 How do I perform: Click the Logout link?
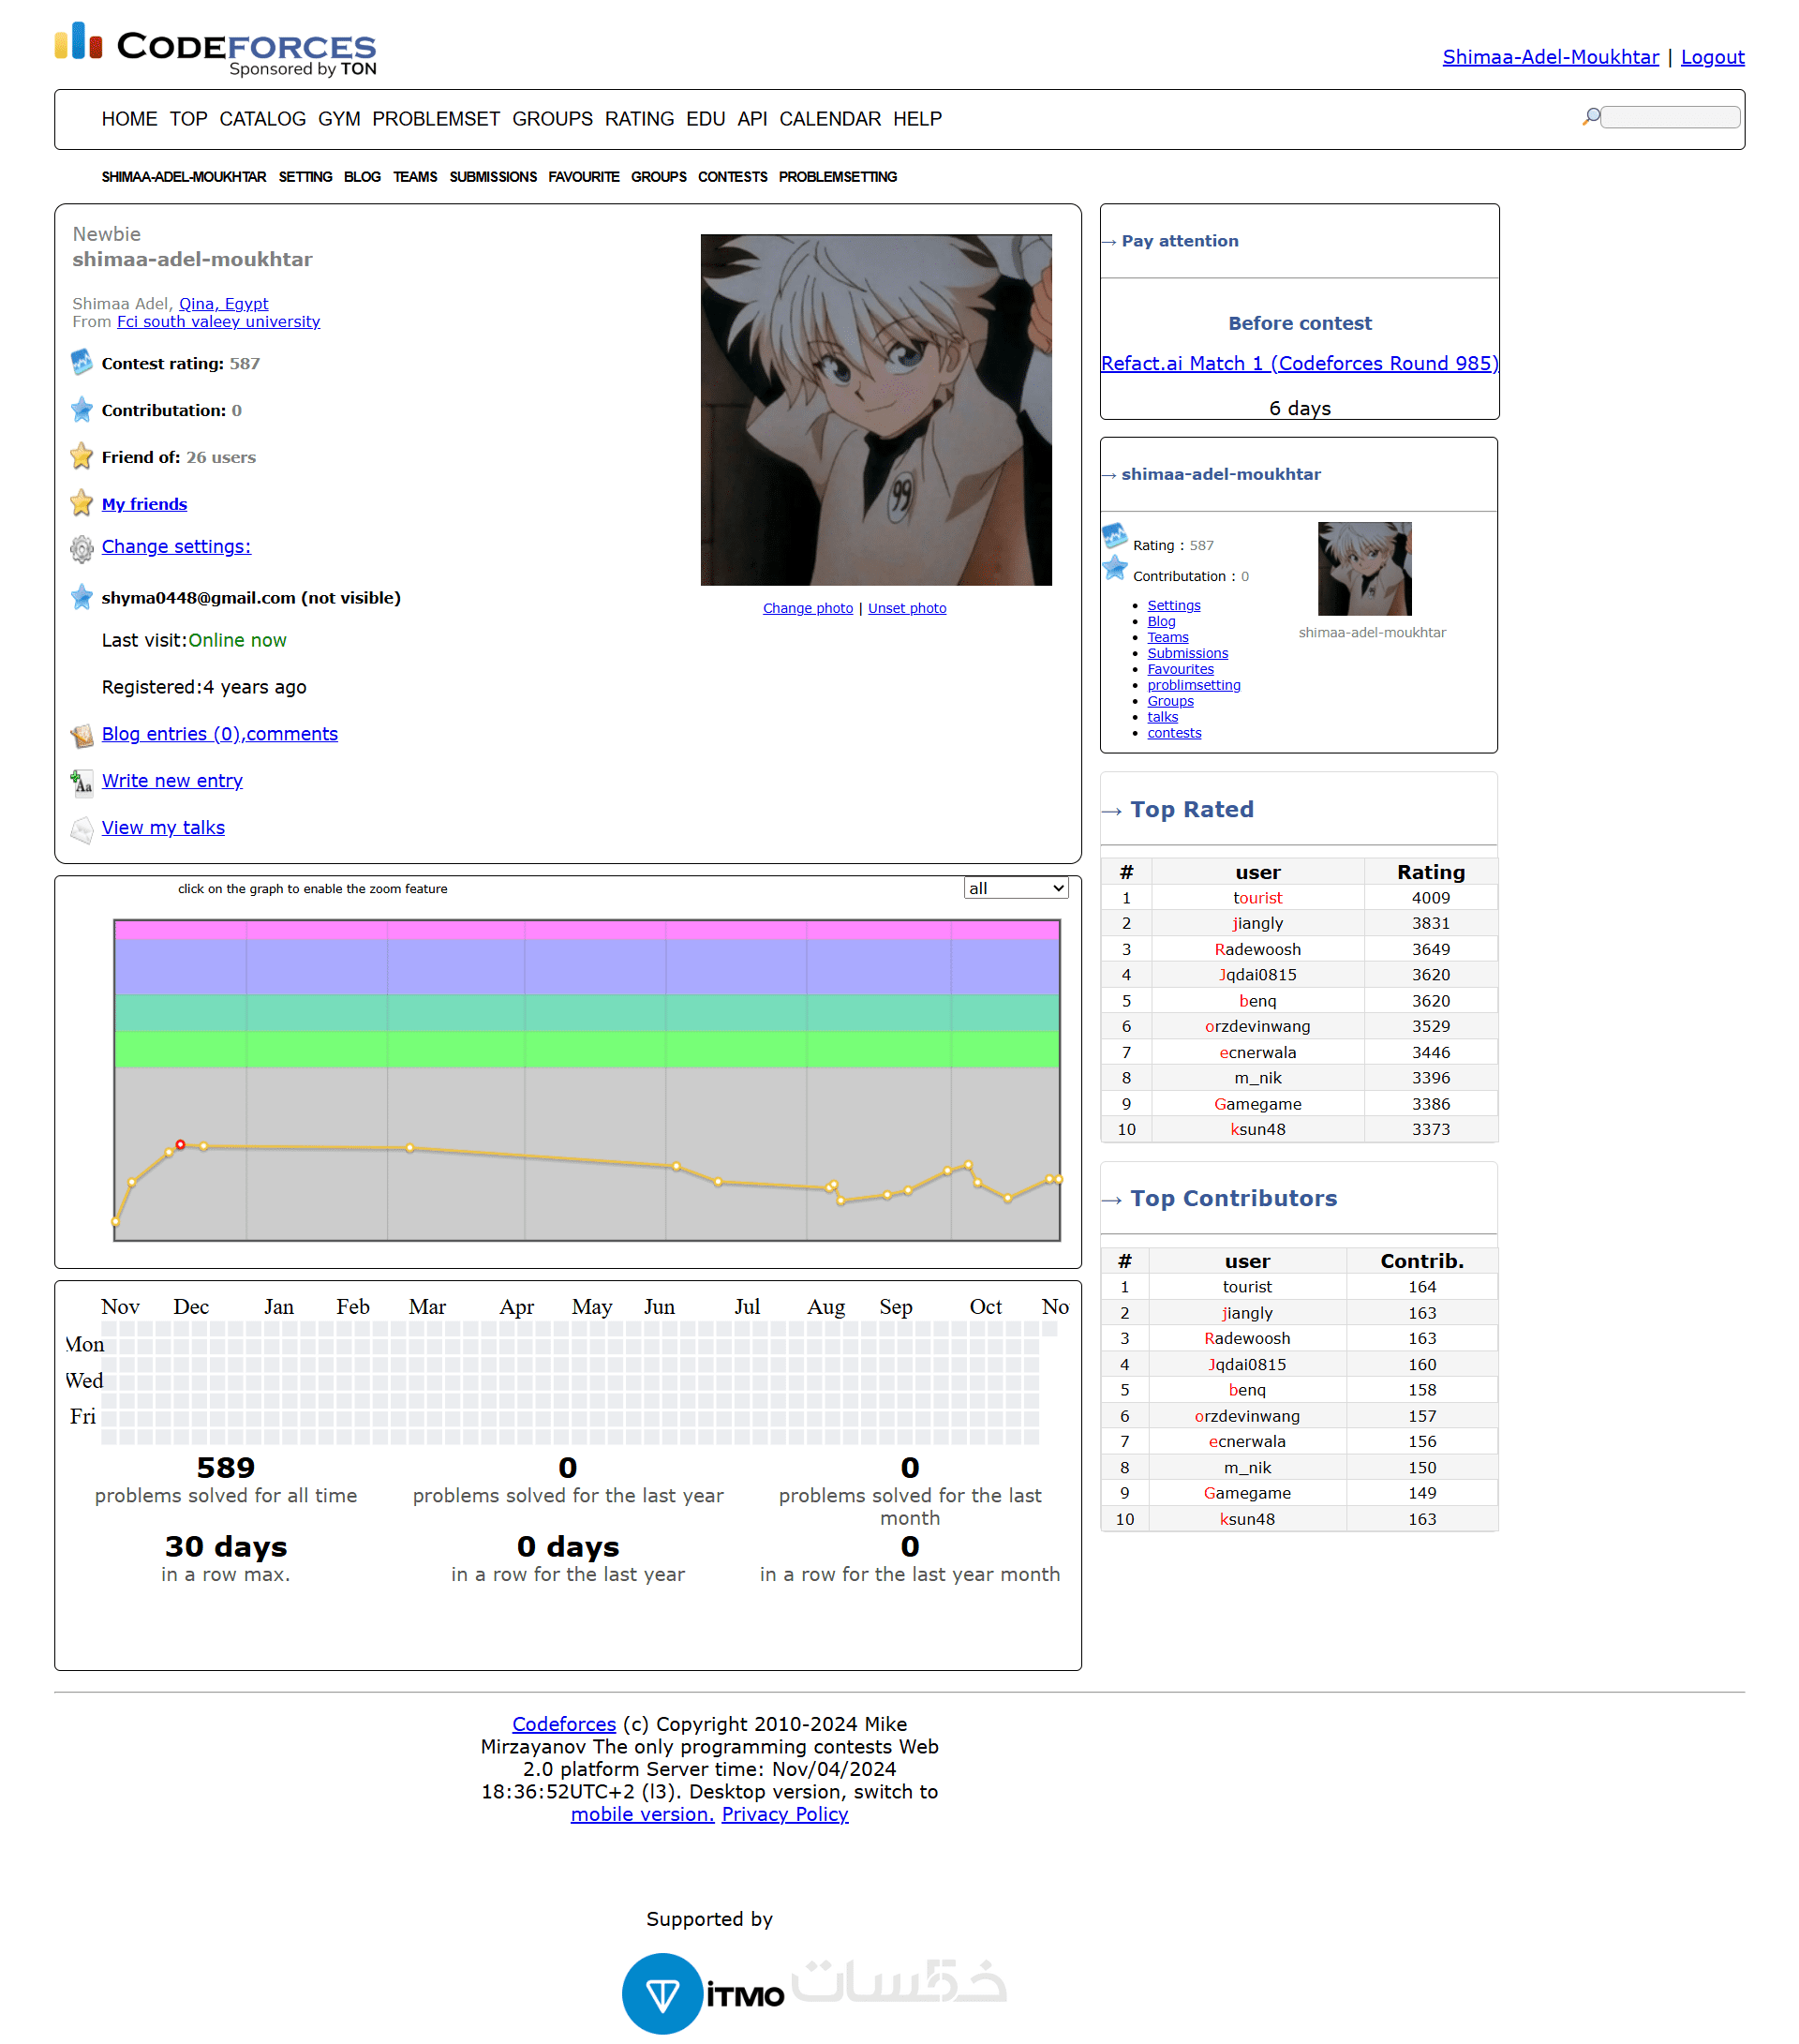pyautogui.click(x=1711, y=57)
